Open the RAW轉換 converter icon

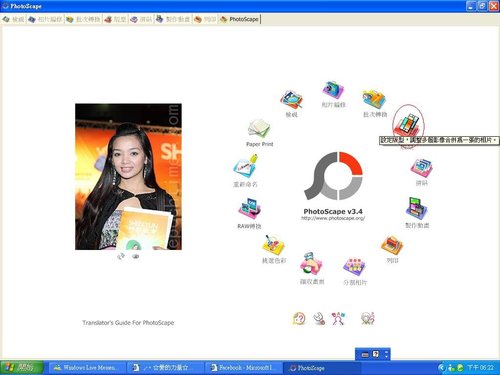pos(249,209)
